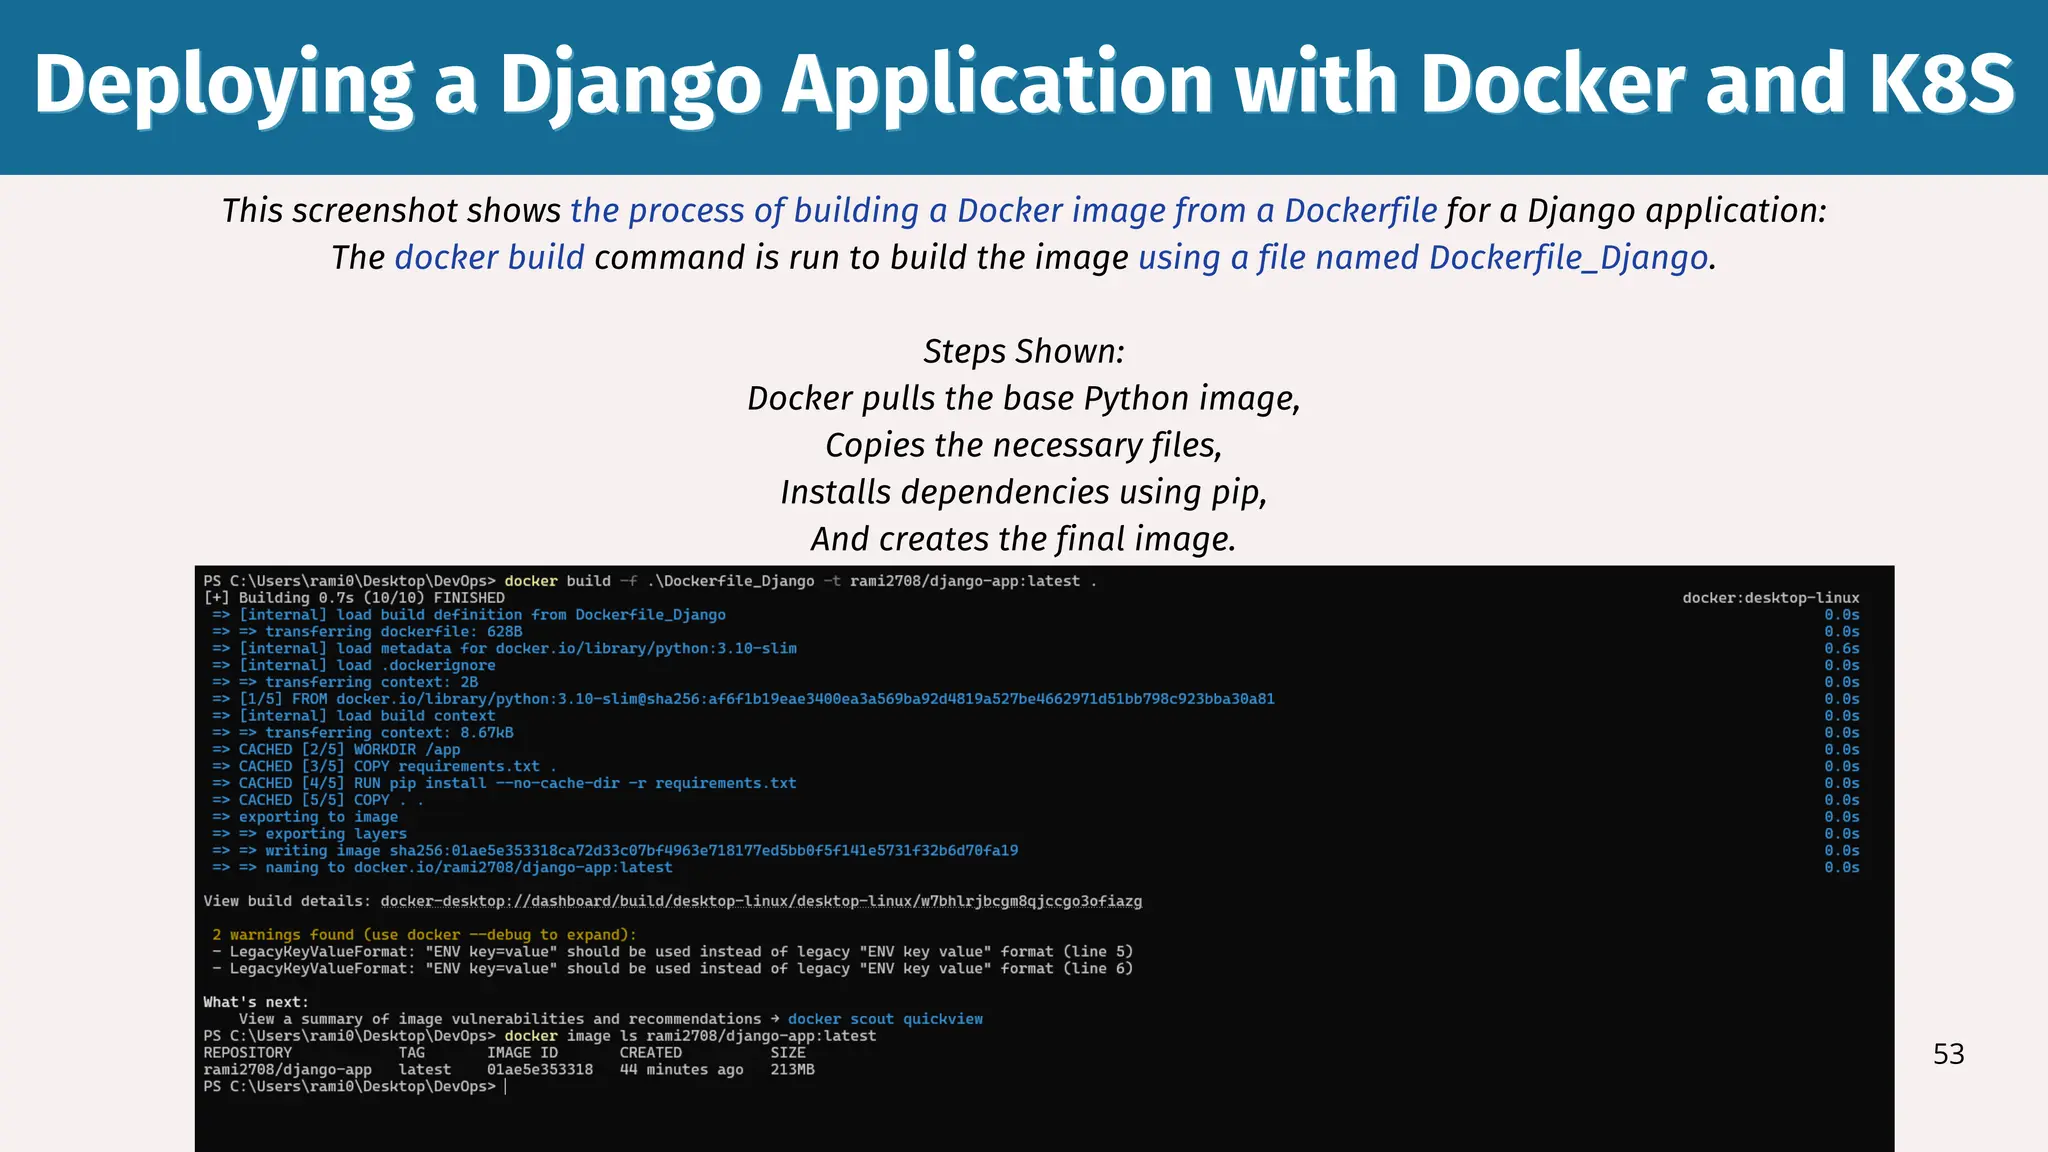Click the terminal cursor at final prompt
Viewport: 2048px width, 1152px height.
click(x=506, y=1087)
